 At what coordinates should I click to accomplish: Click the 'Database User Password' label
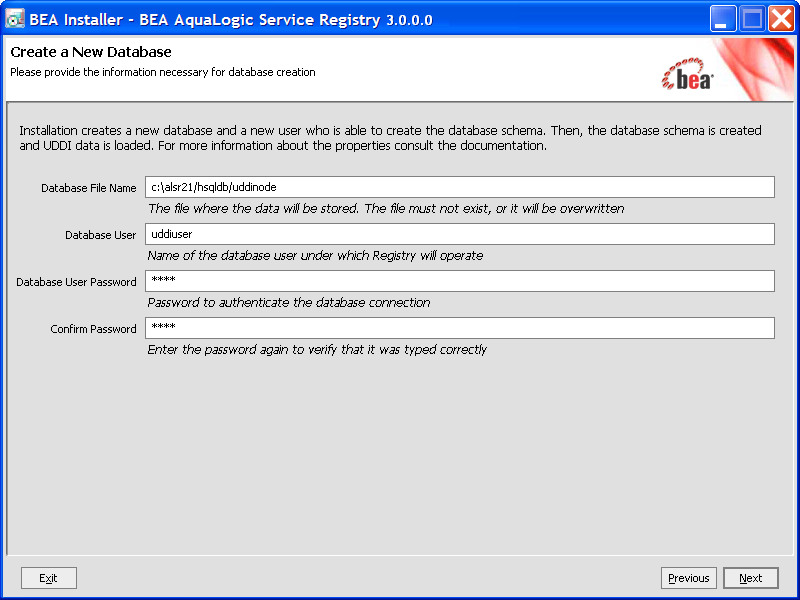coord(76,282)
